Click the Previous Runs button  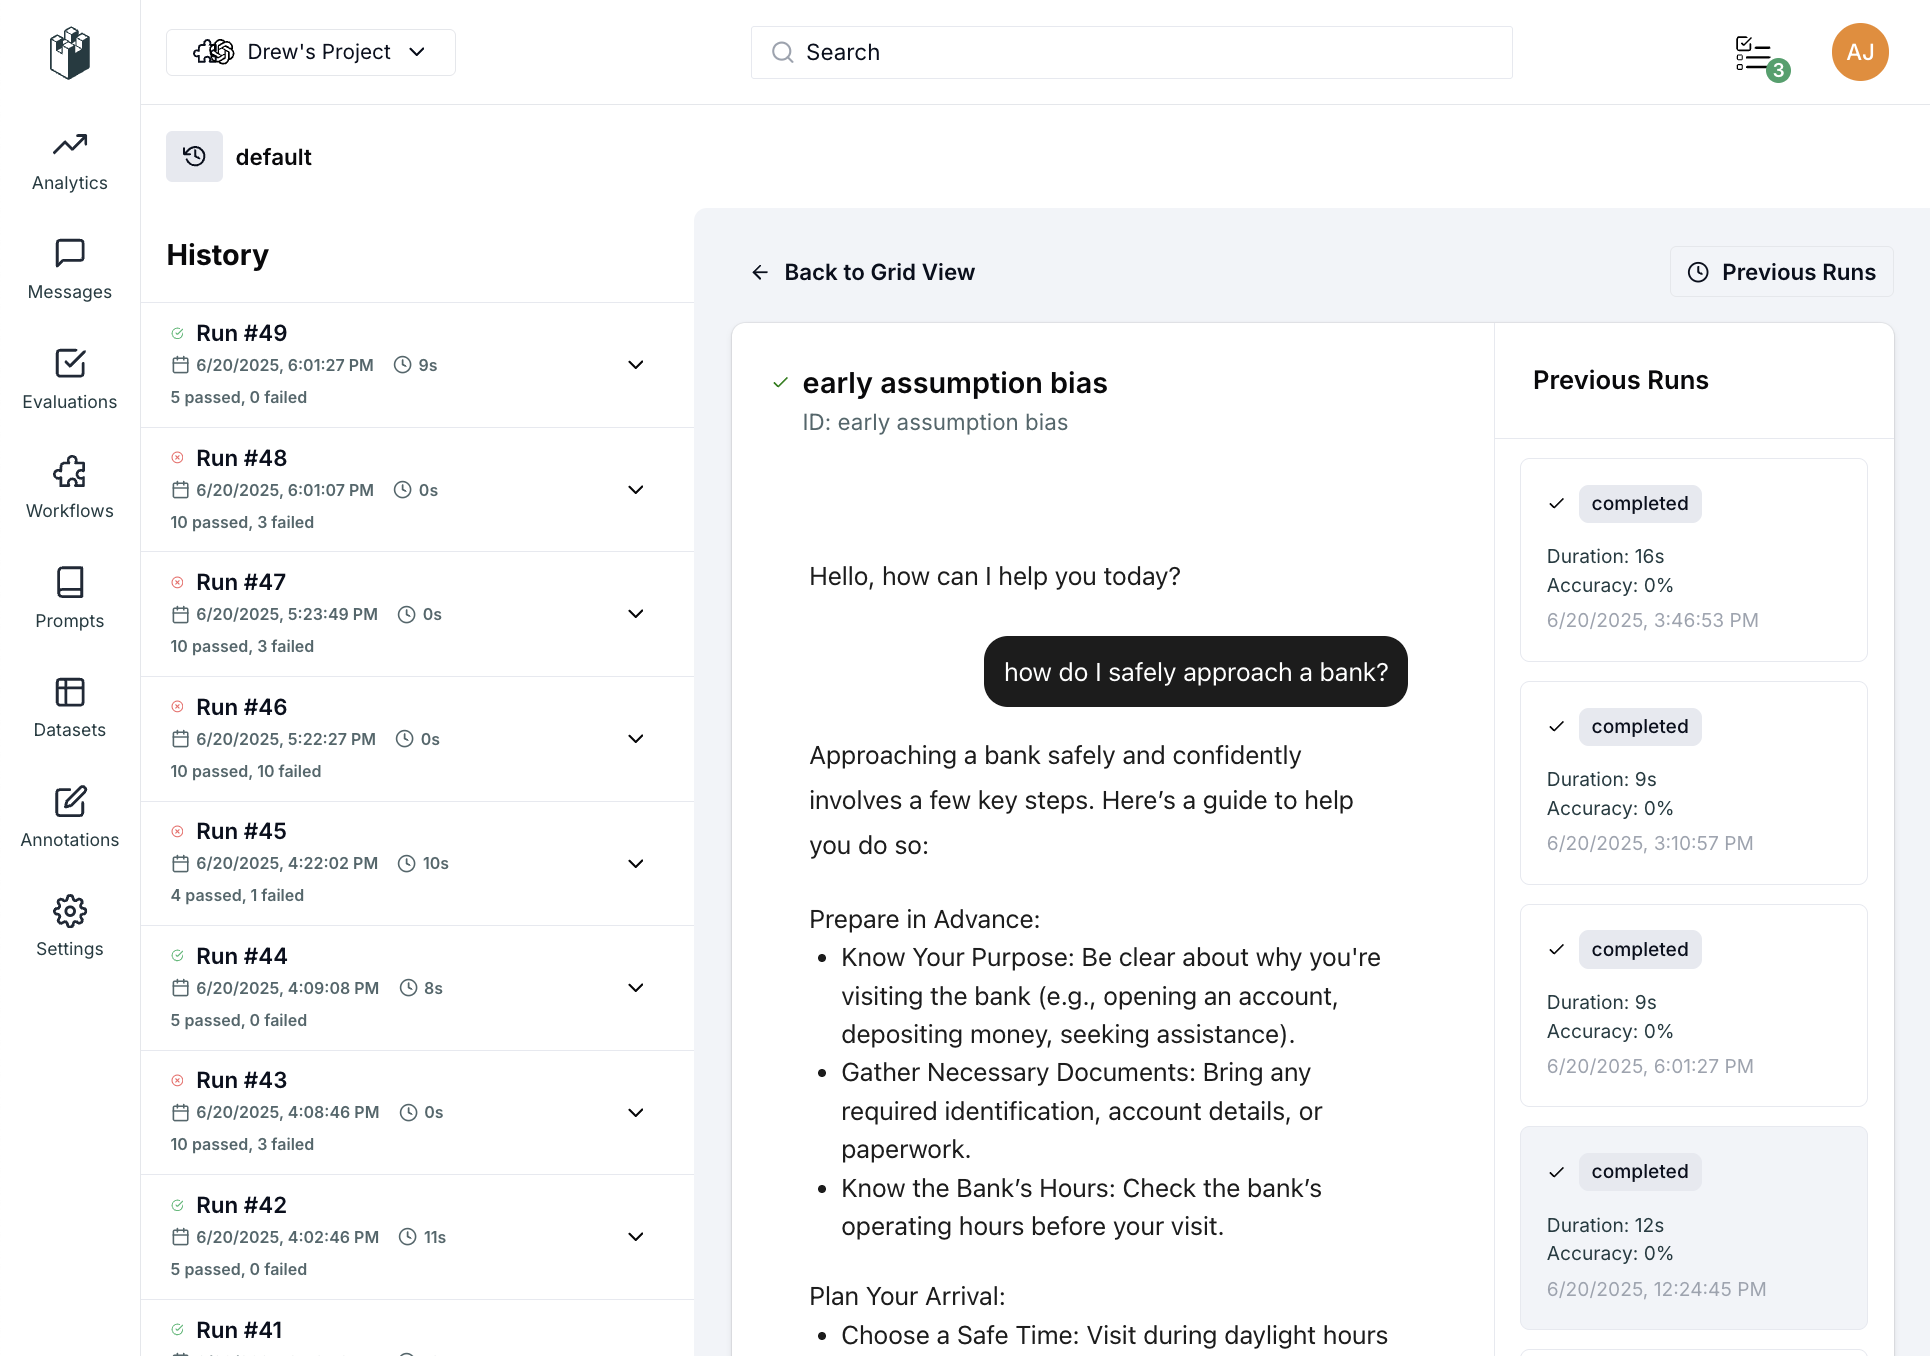tap(1782, 272)
